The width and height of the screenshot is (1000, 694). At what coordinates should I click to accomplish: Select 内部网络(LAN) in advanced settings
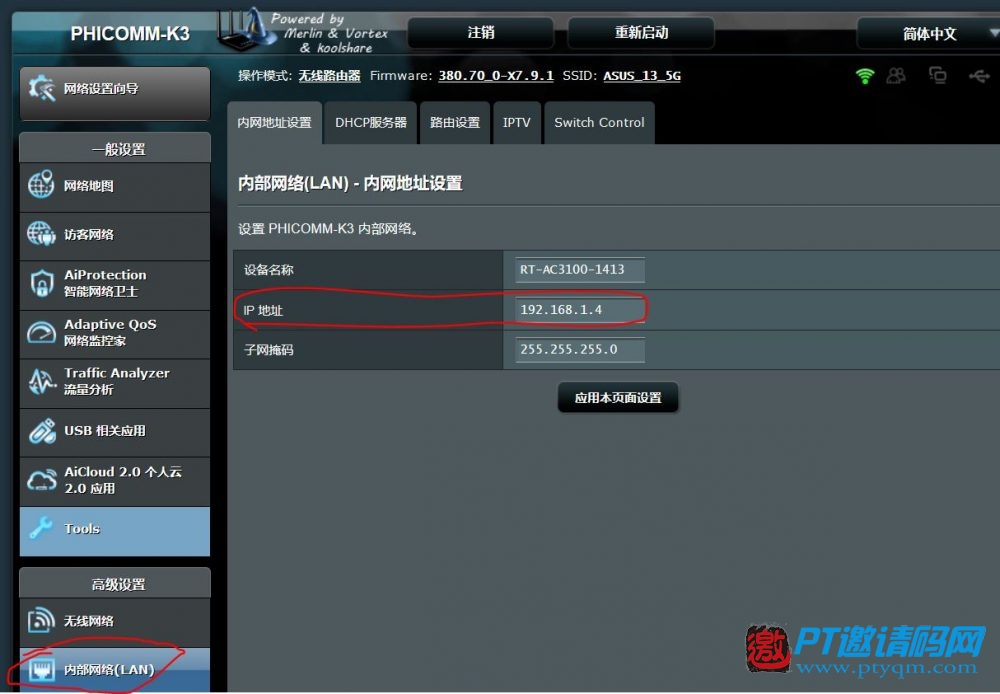click(x=115, y=670)
